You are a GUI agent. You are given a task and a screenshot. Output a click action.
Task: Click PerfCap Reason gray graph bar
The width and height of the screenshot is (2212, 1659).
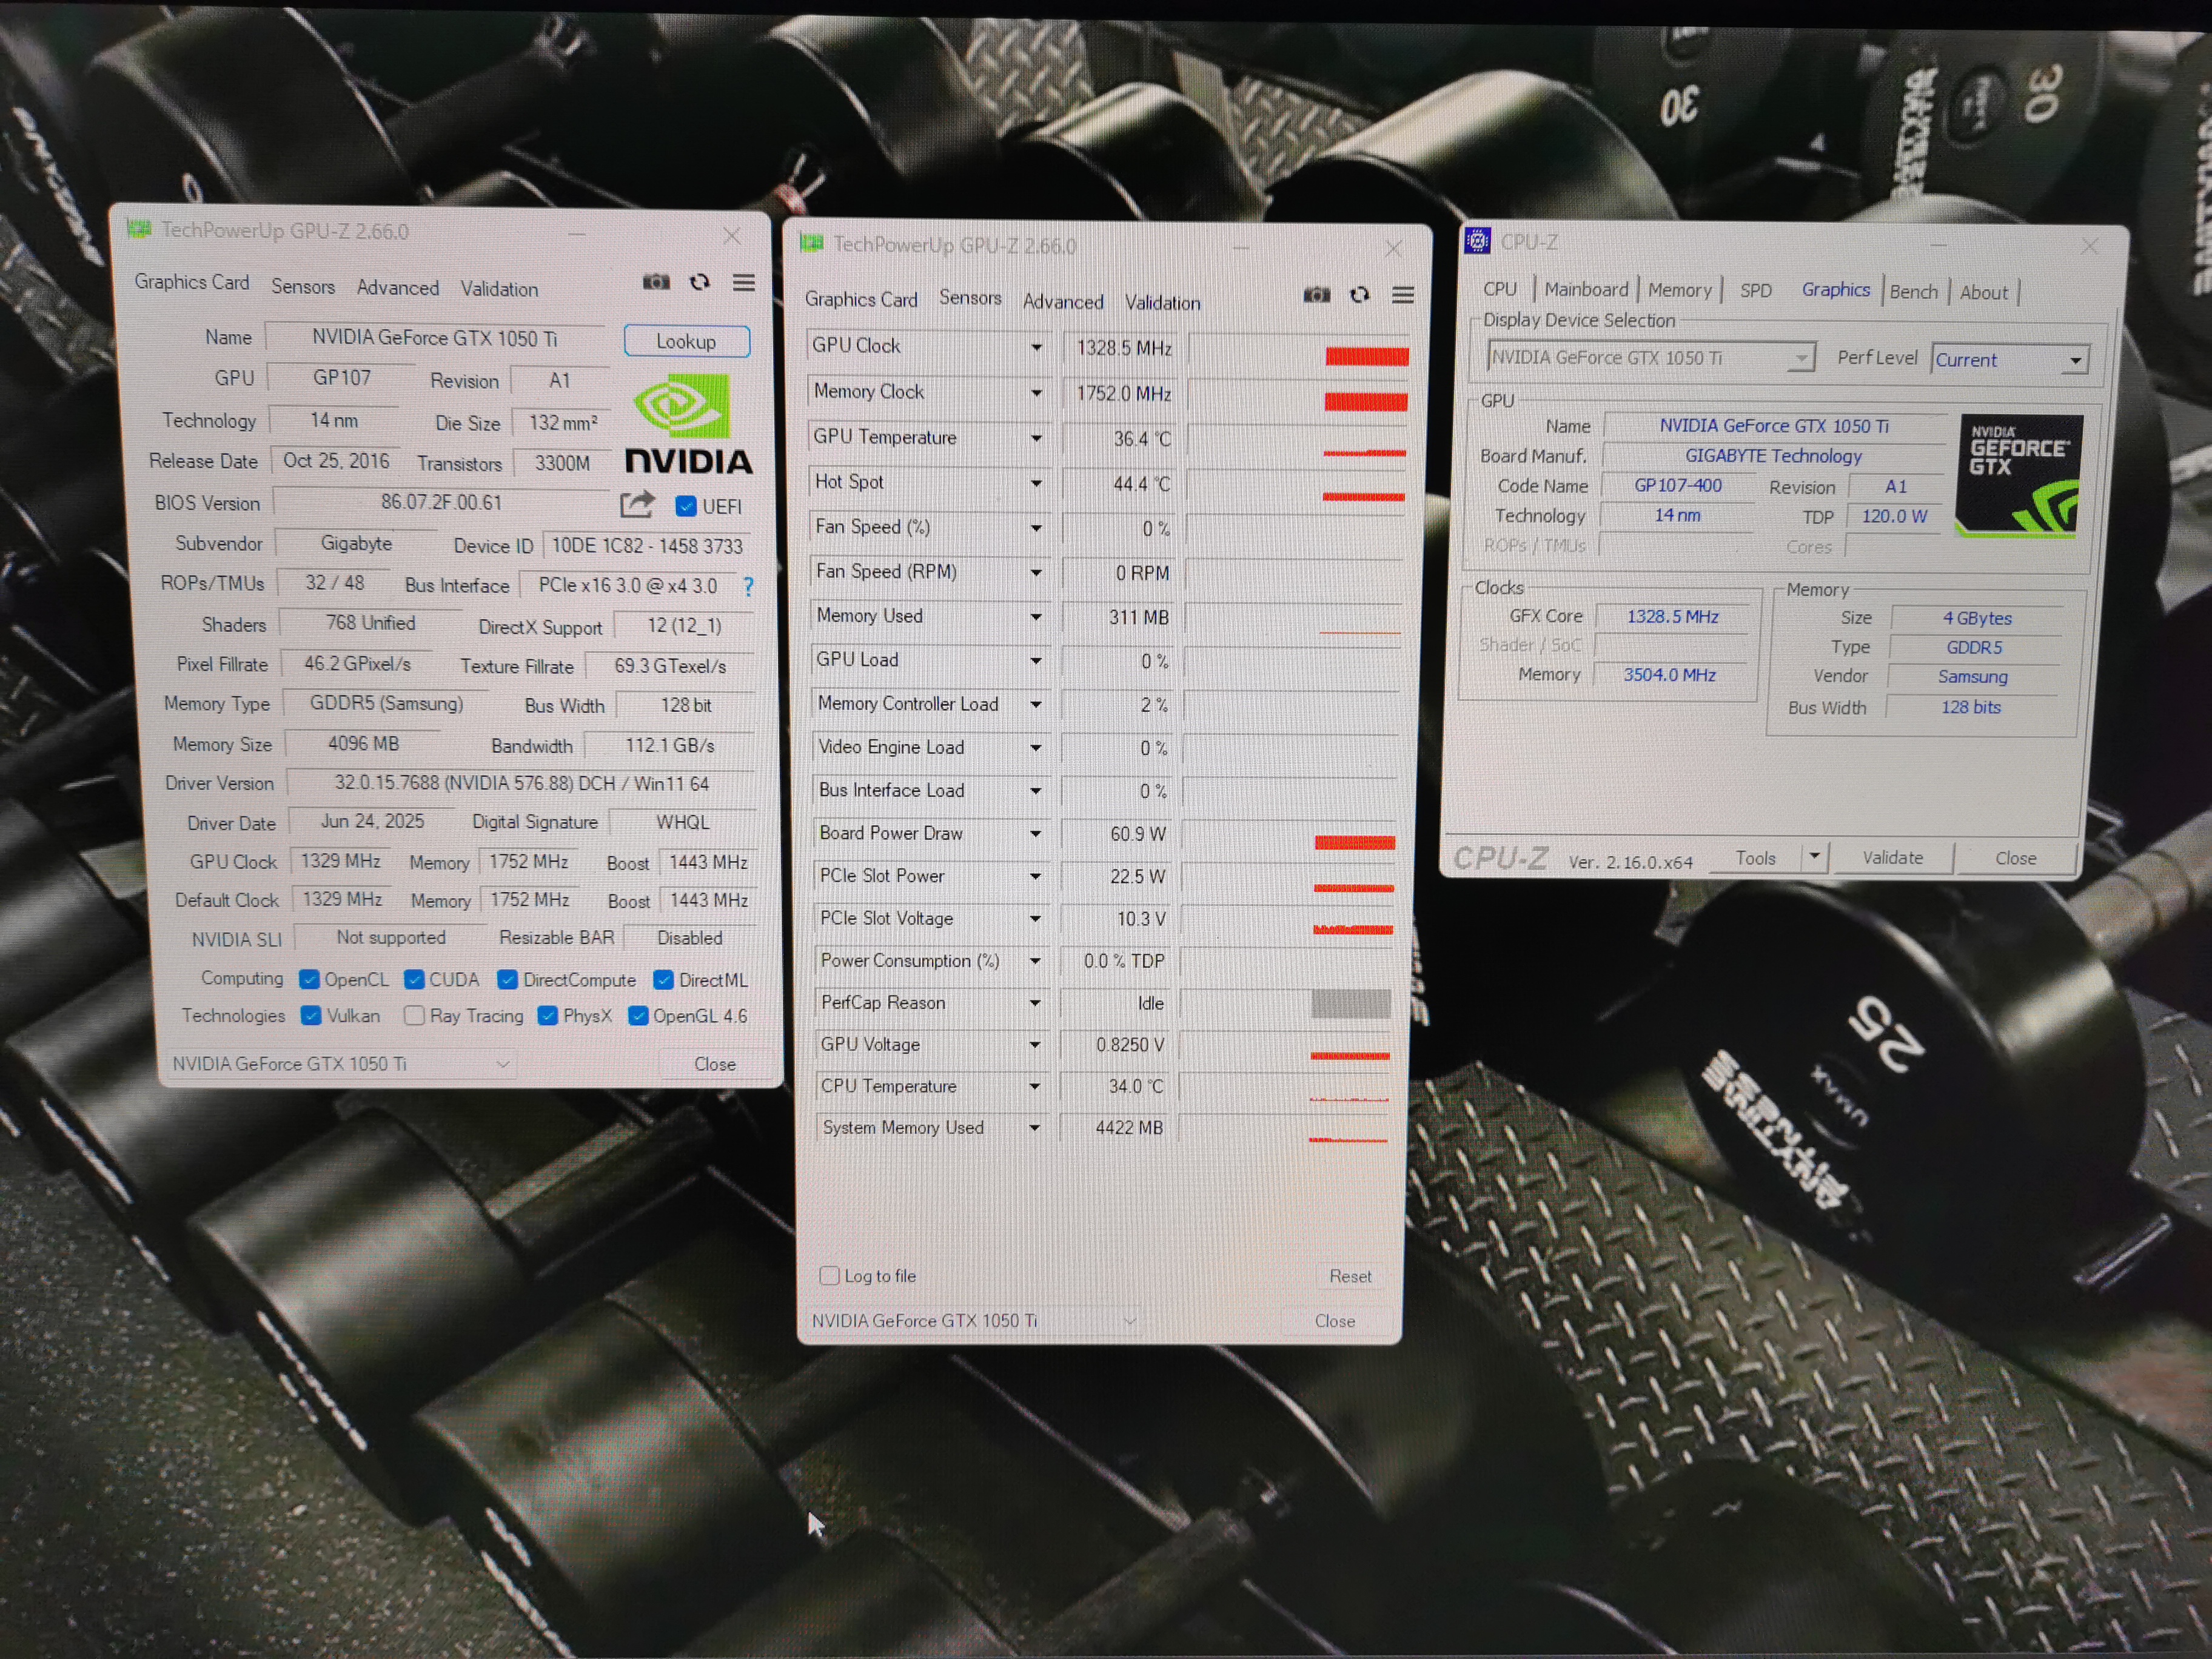1351,1003
